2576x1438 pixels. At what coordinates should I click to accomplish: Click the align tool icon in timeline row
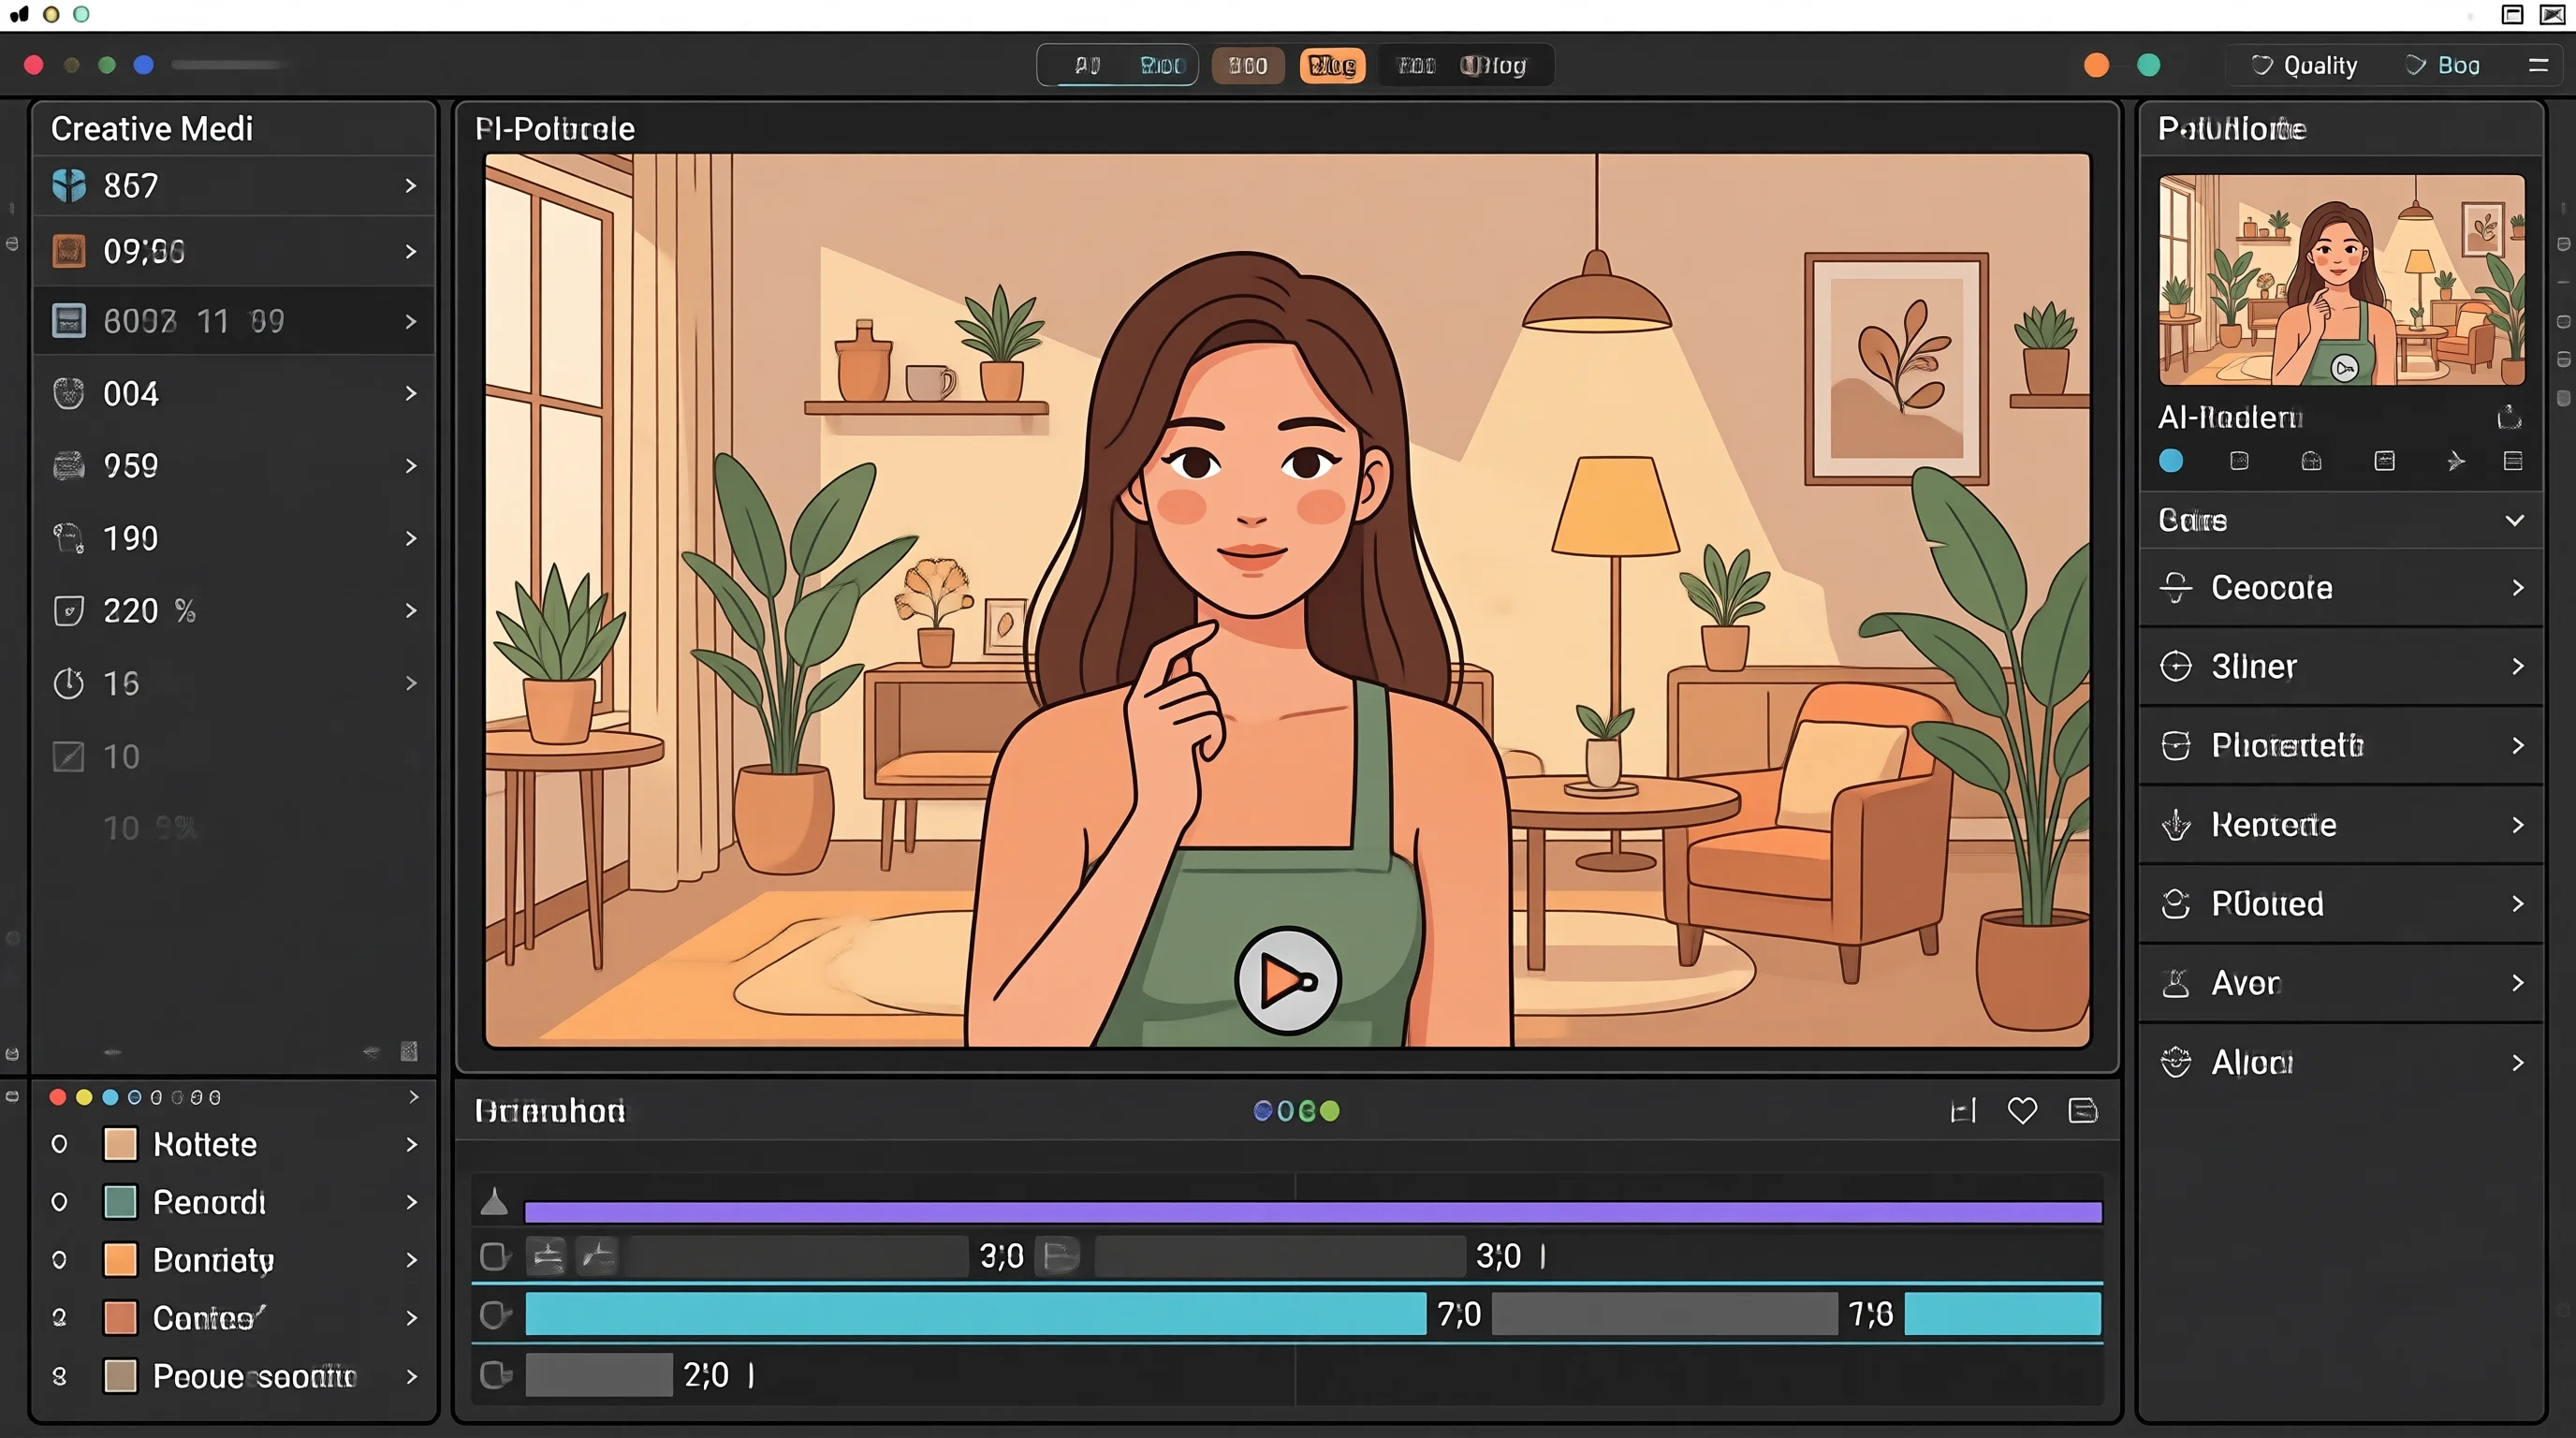pyautogui.click(x=547, y=1256)
